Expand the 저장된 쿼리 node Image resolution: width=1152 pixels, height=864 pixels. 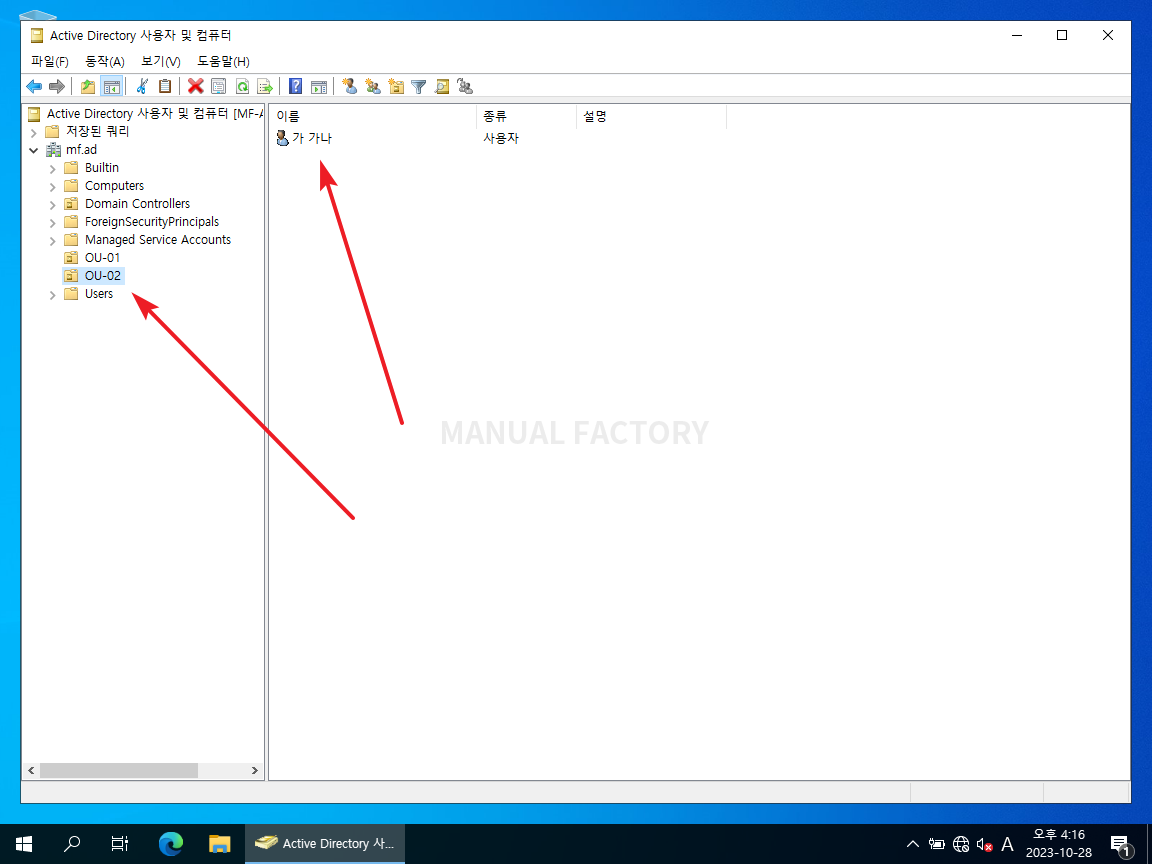[34, 132]
